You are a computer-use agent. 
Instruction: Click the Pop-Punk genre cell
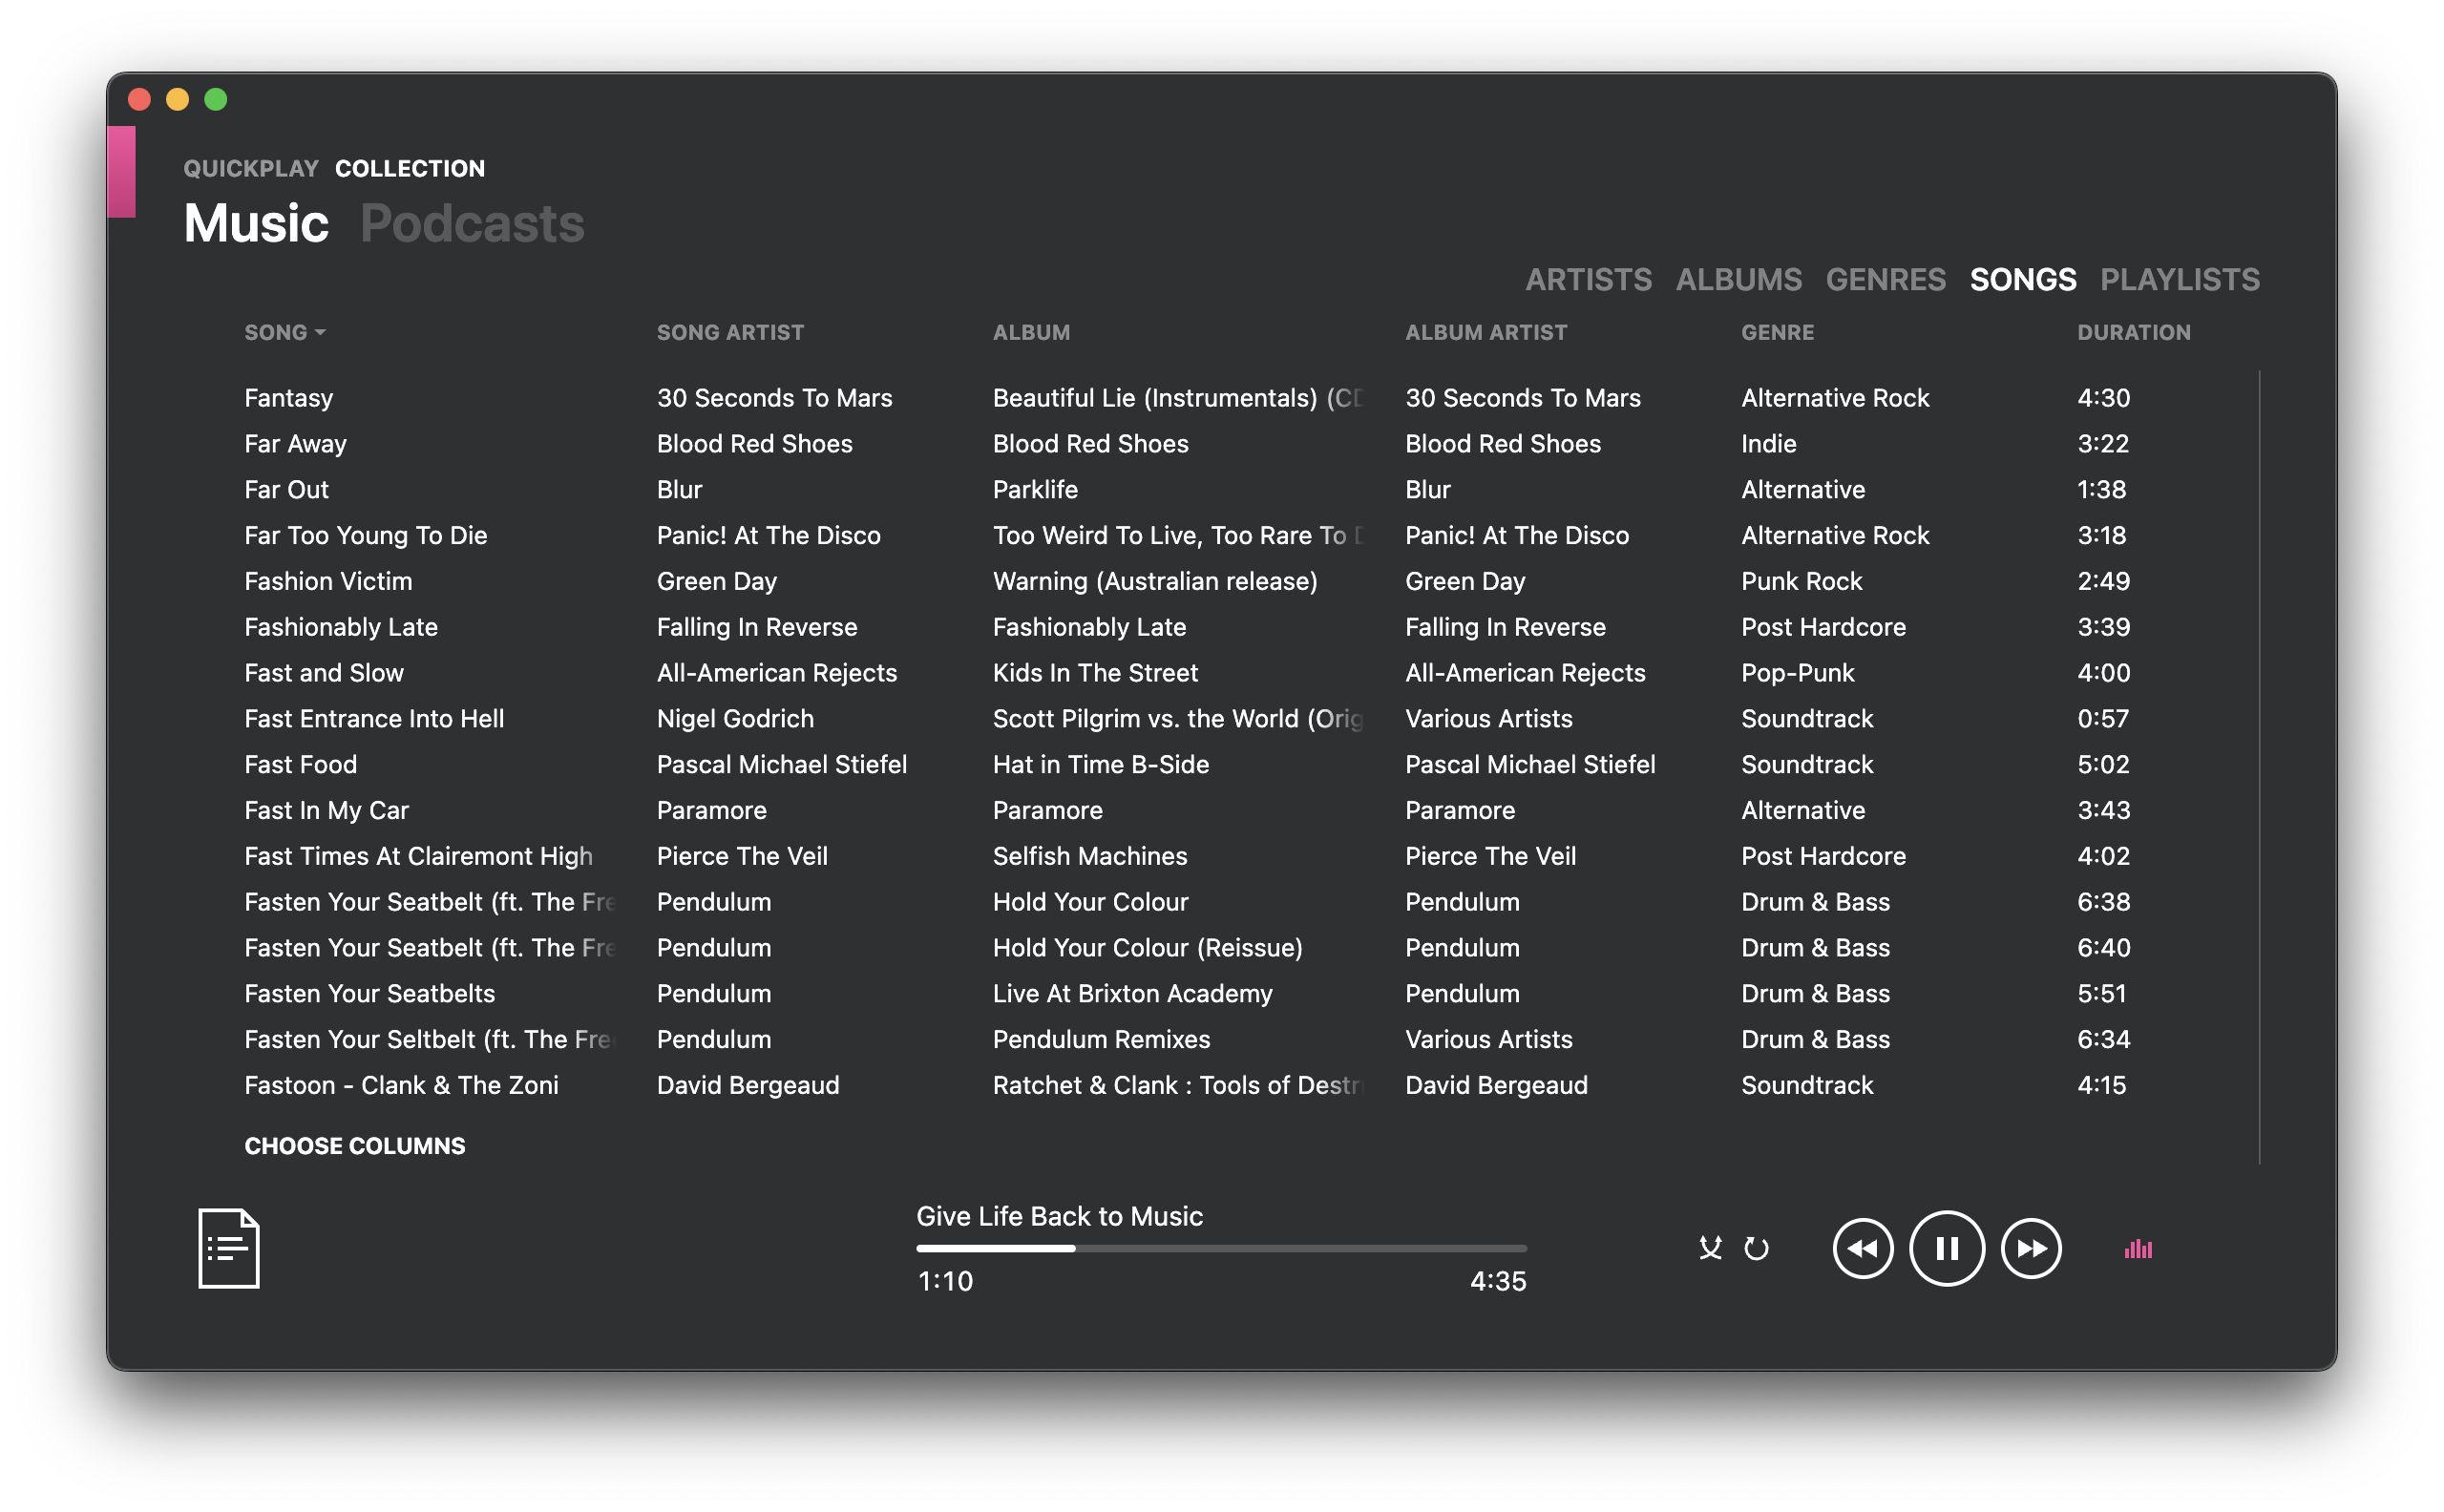1797,673
